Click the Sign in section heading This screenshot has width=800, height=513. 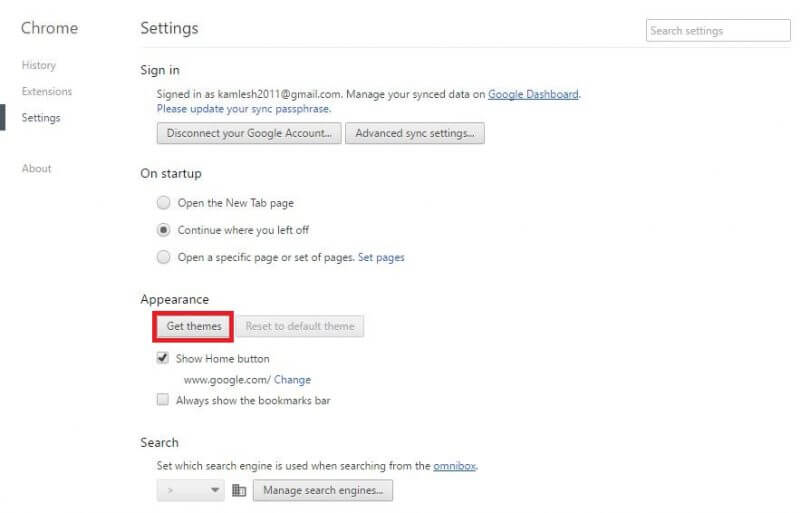(x=160, y=70)
